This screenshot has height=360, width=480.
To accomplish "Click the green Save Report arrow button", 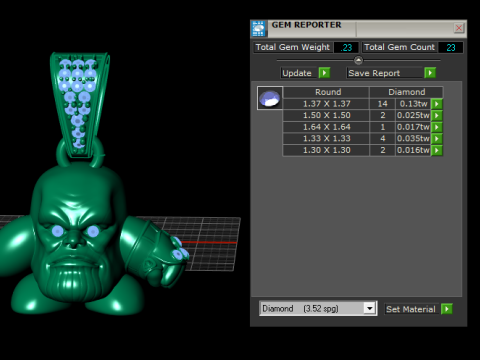I will pyautogui.click(x=430, y=73).
